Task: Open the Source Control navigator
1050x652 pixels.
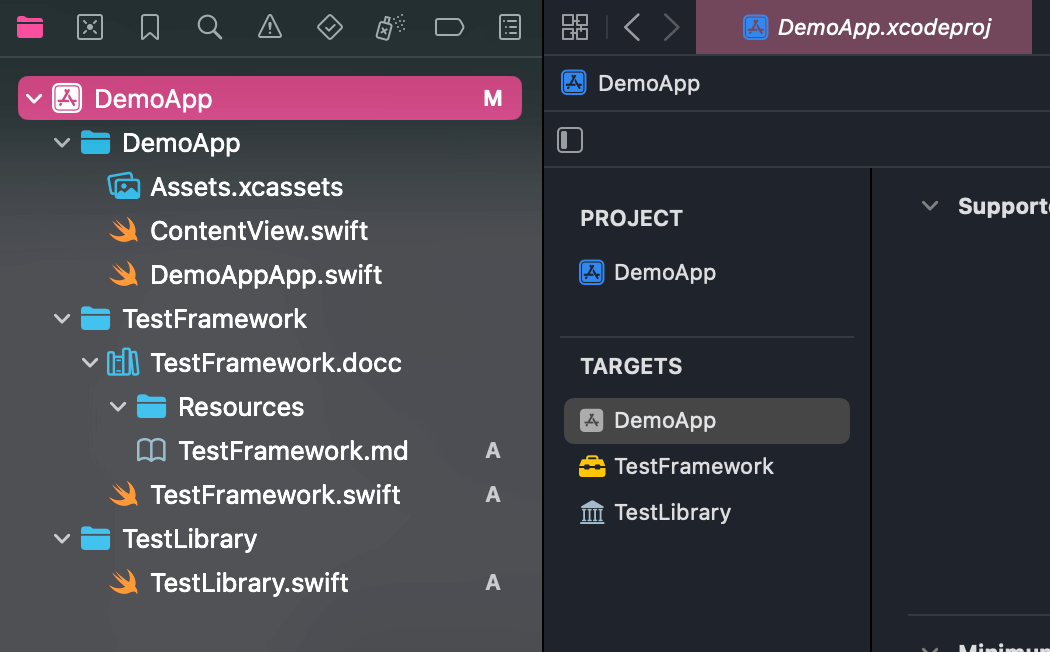Action: pos(90,27)
